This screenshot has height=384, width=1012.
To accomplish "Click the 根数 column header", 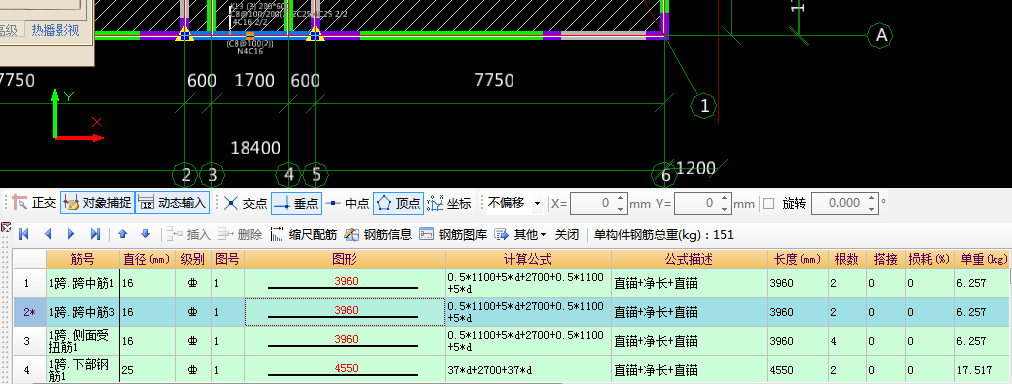I will click(x=847, y=260).
